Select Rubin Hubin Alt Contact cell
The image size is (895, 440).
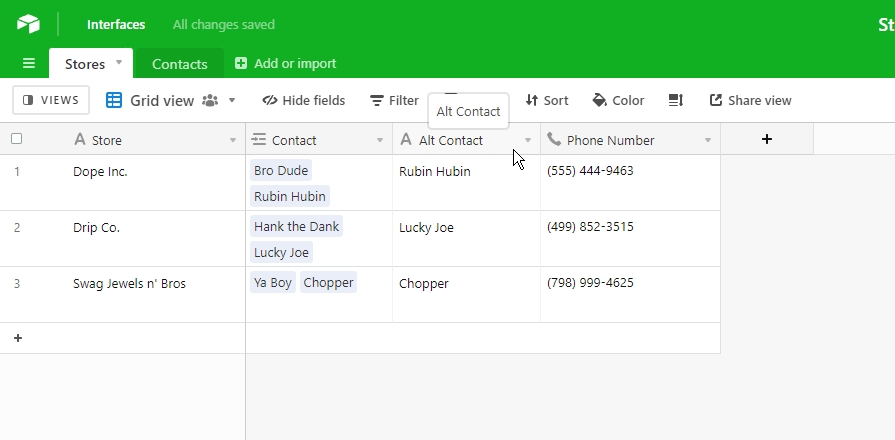point(466,183)
